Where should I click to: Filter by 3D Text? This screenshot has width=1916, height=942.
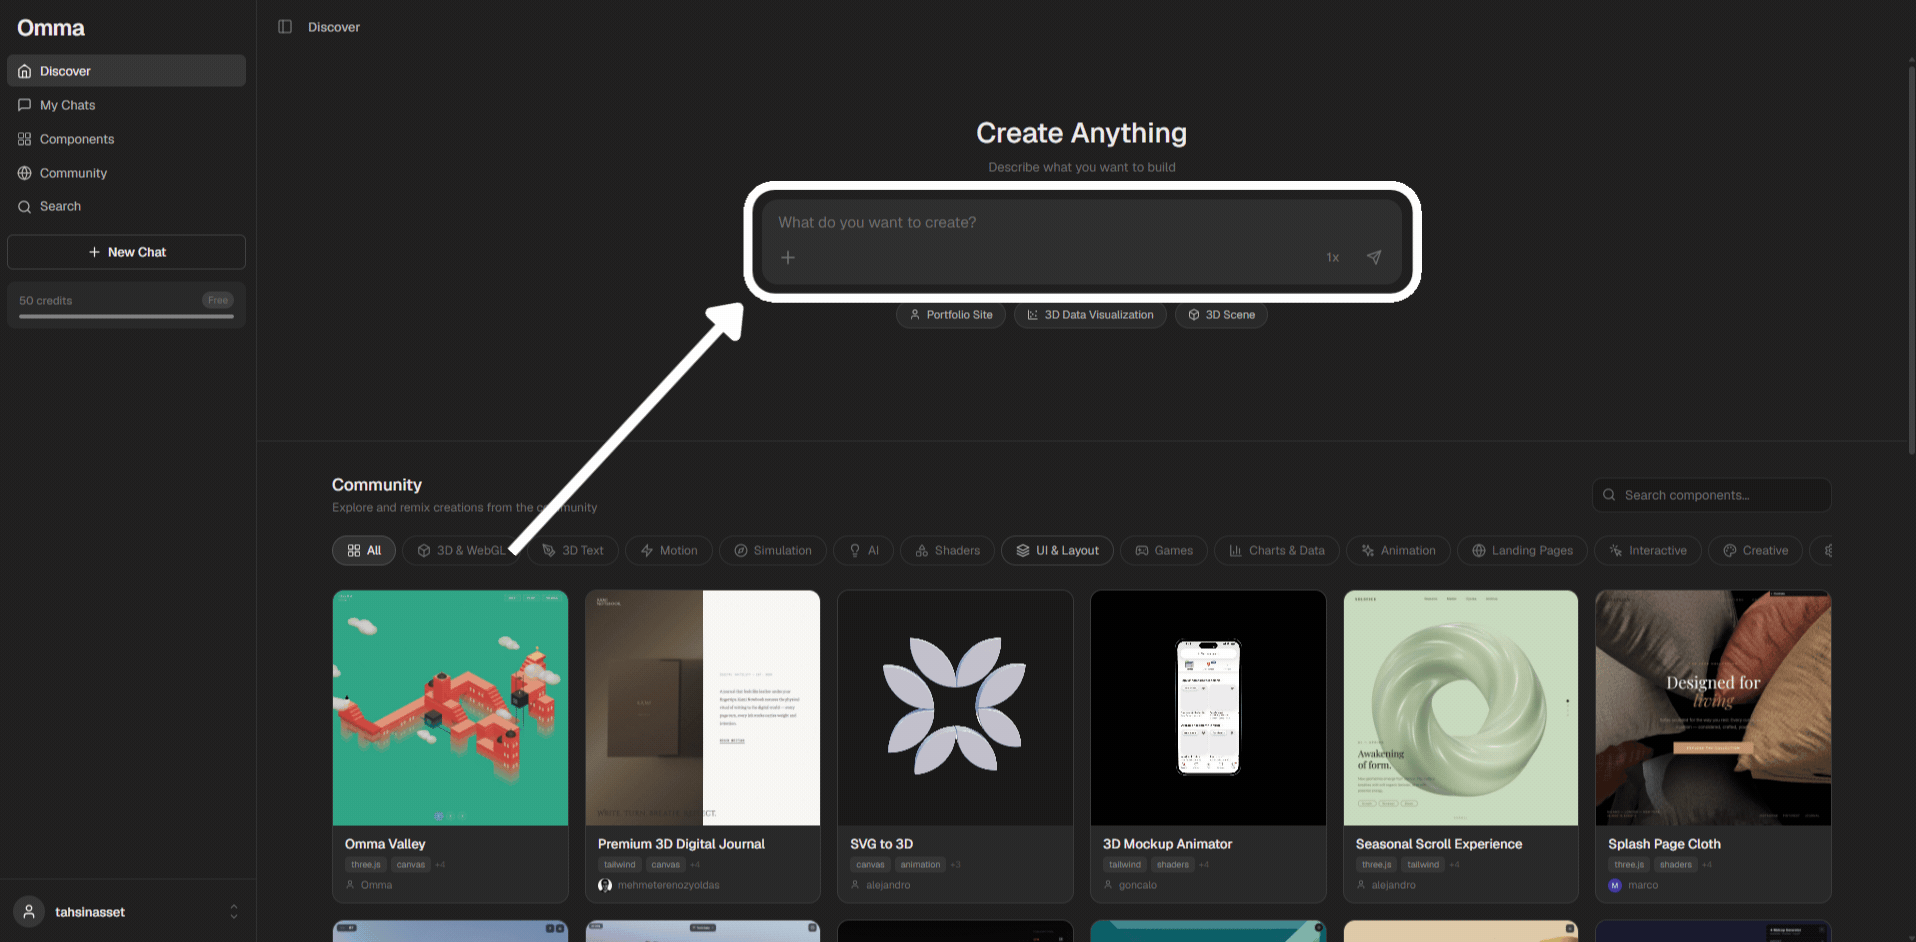(573, 551)
